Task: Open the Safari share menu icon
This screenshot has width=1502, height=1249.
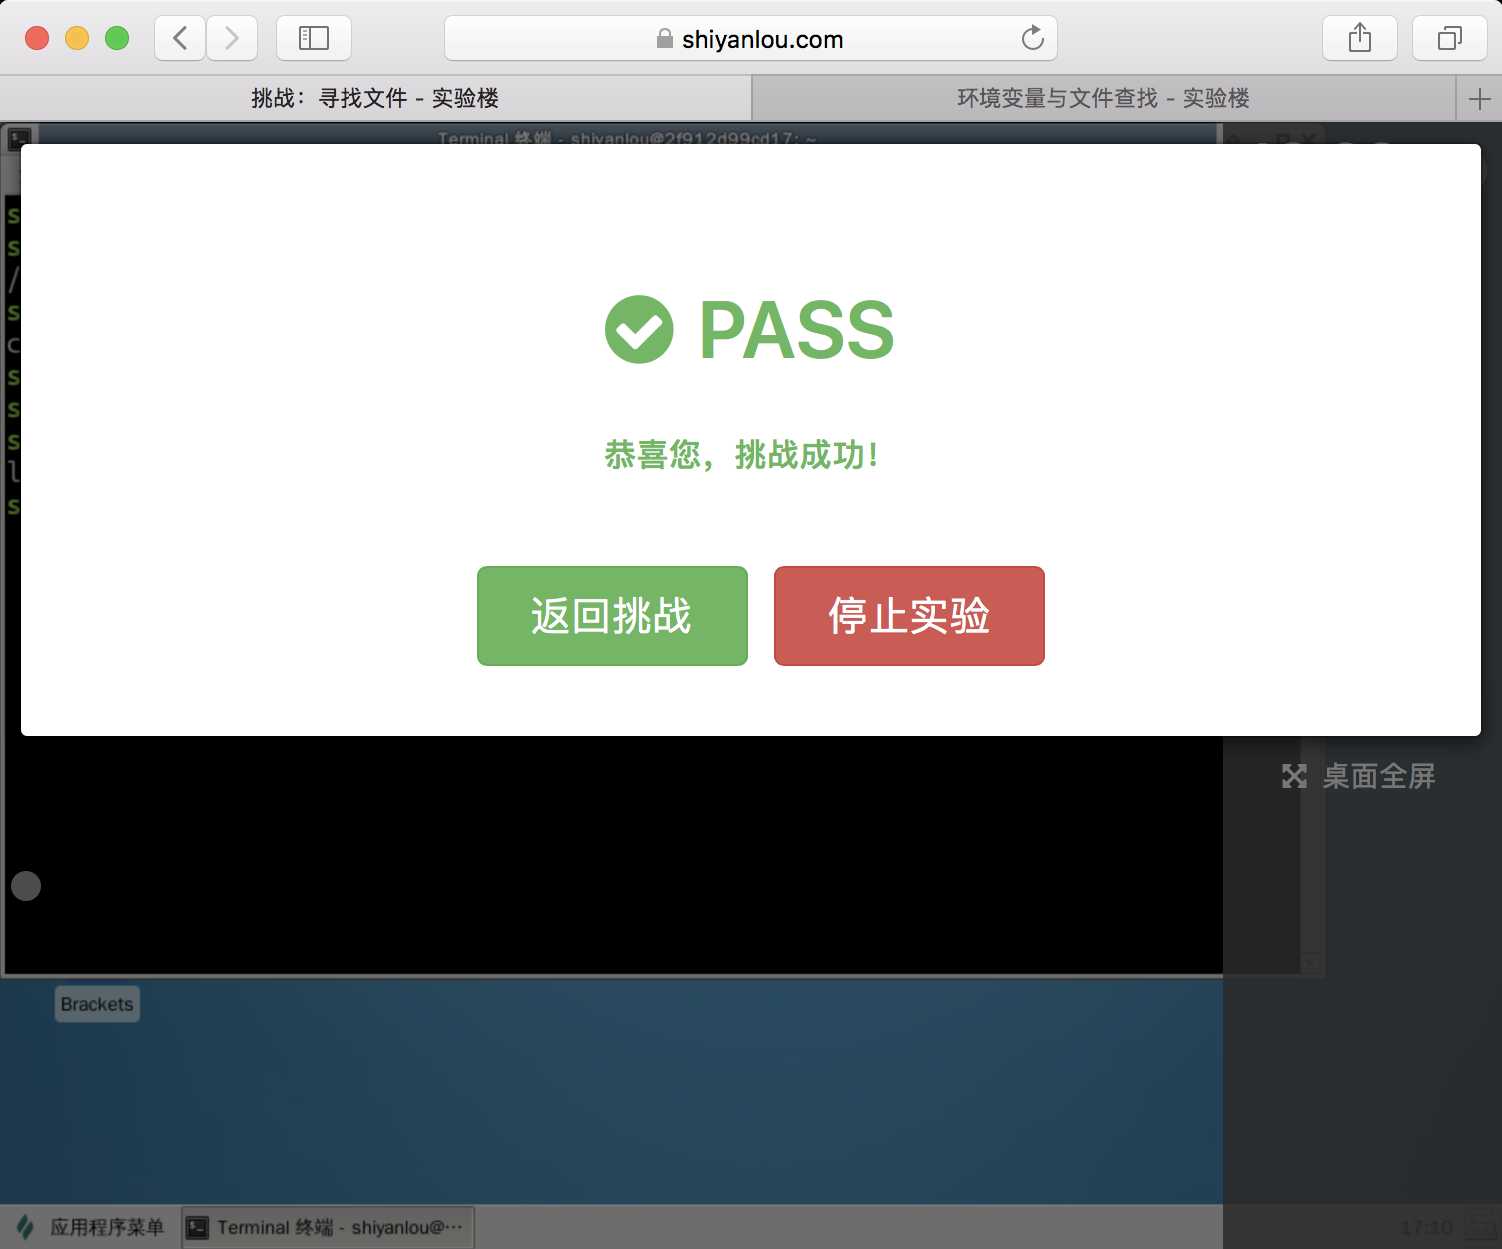Action: (x=1360, y=39)
